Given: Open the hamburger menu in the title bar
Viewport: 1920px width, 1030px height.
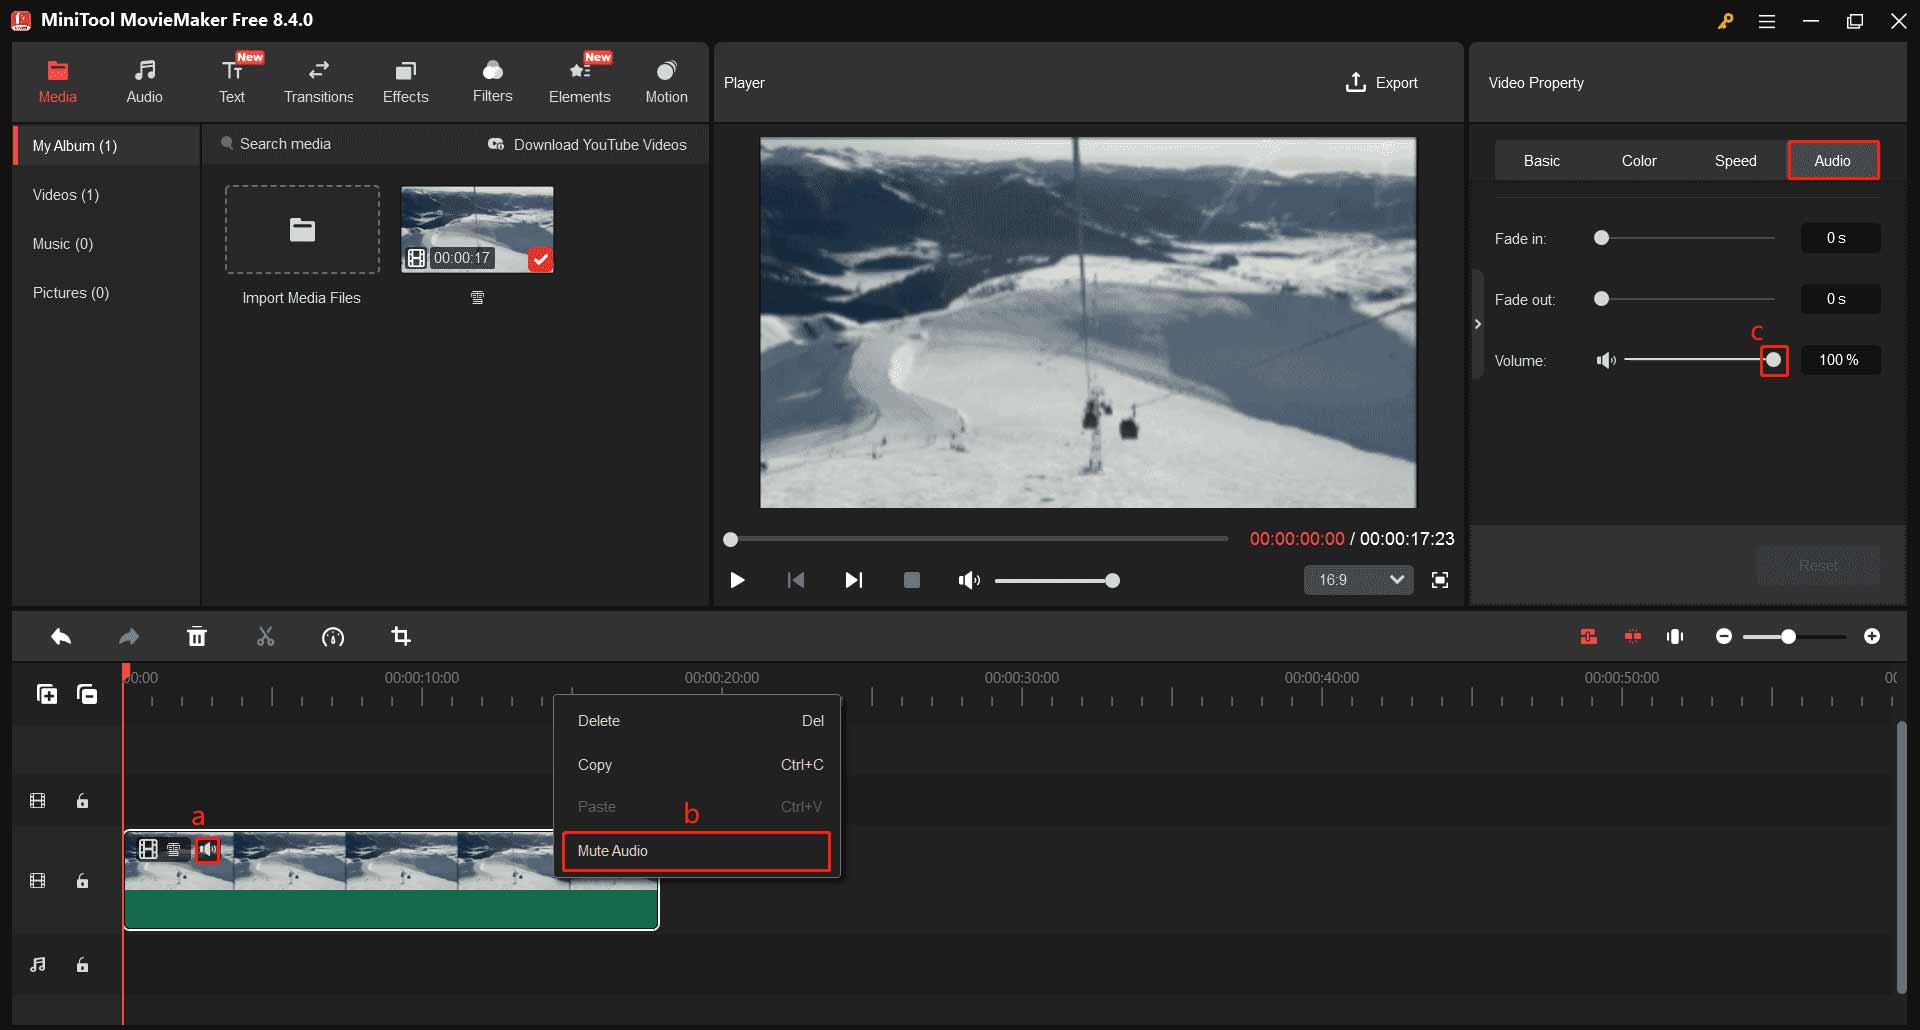Looking at the screenshot, I should tap(1767, 20).
